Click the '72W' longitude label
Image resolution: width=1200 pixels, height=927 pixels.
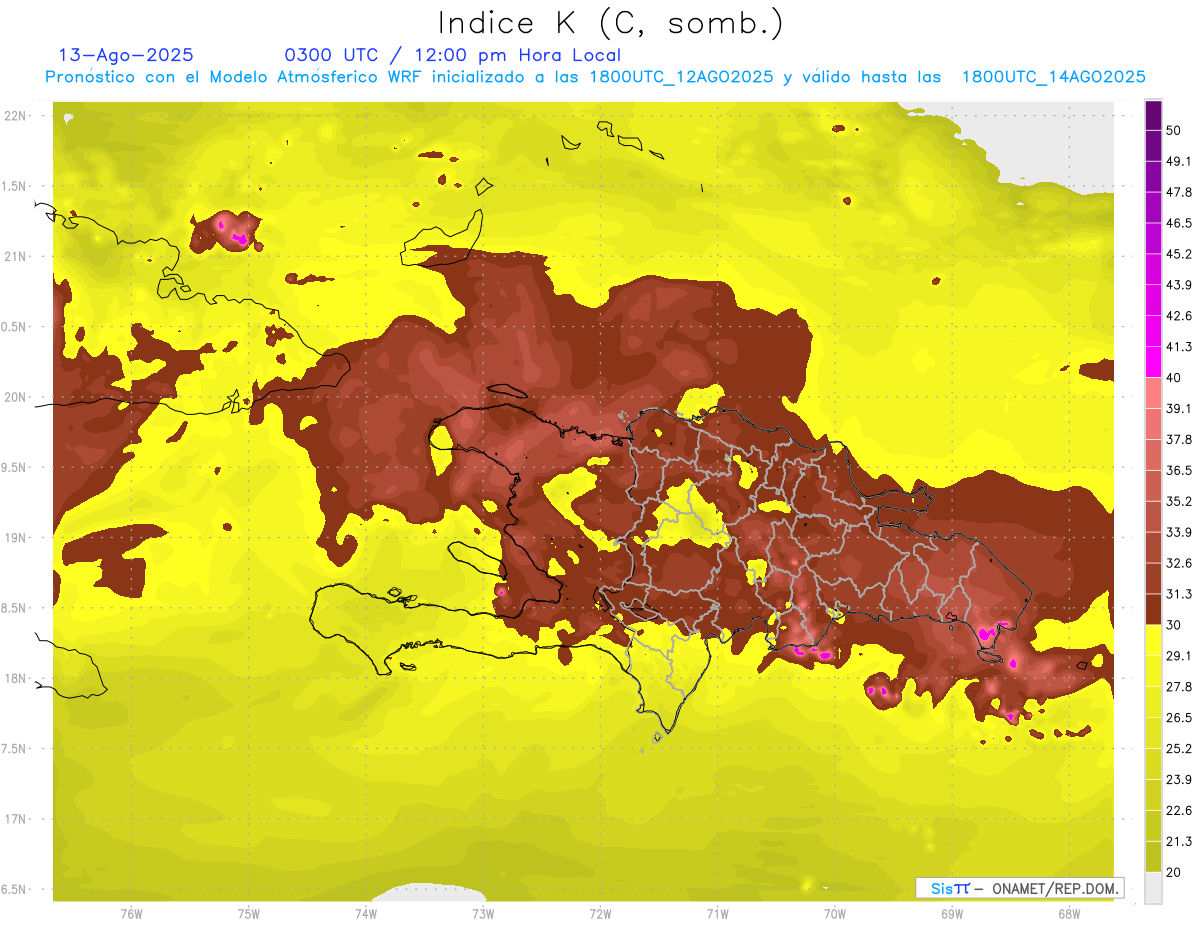pyautogui.click(x=600, y=914)
